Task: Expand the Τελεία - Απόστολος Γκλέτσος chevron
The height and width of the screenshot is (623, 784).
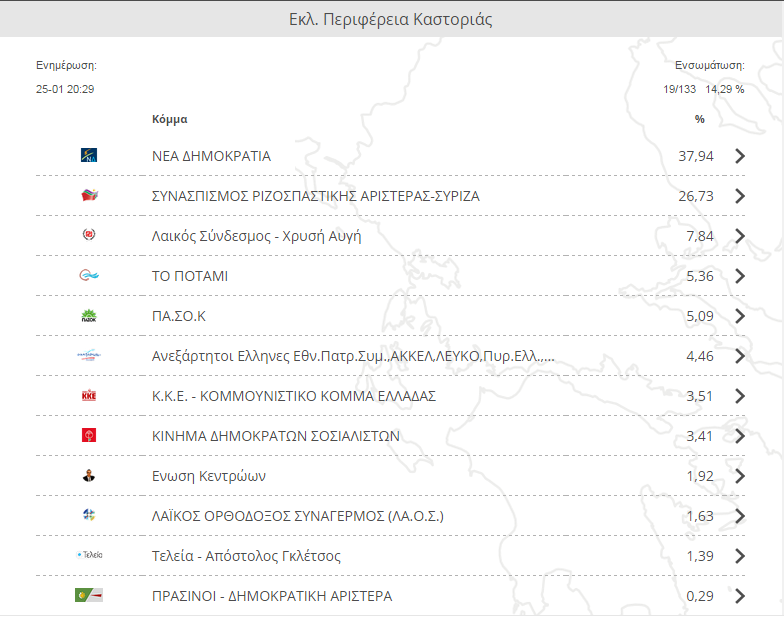Action: pyautogui.click(x=740, y=556)
